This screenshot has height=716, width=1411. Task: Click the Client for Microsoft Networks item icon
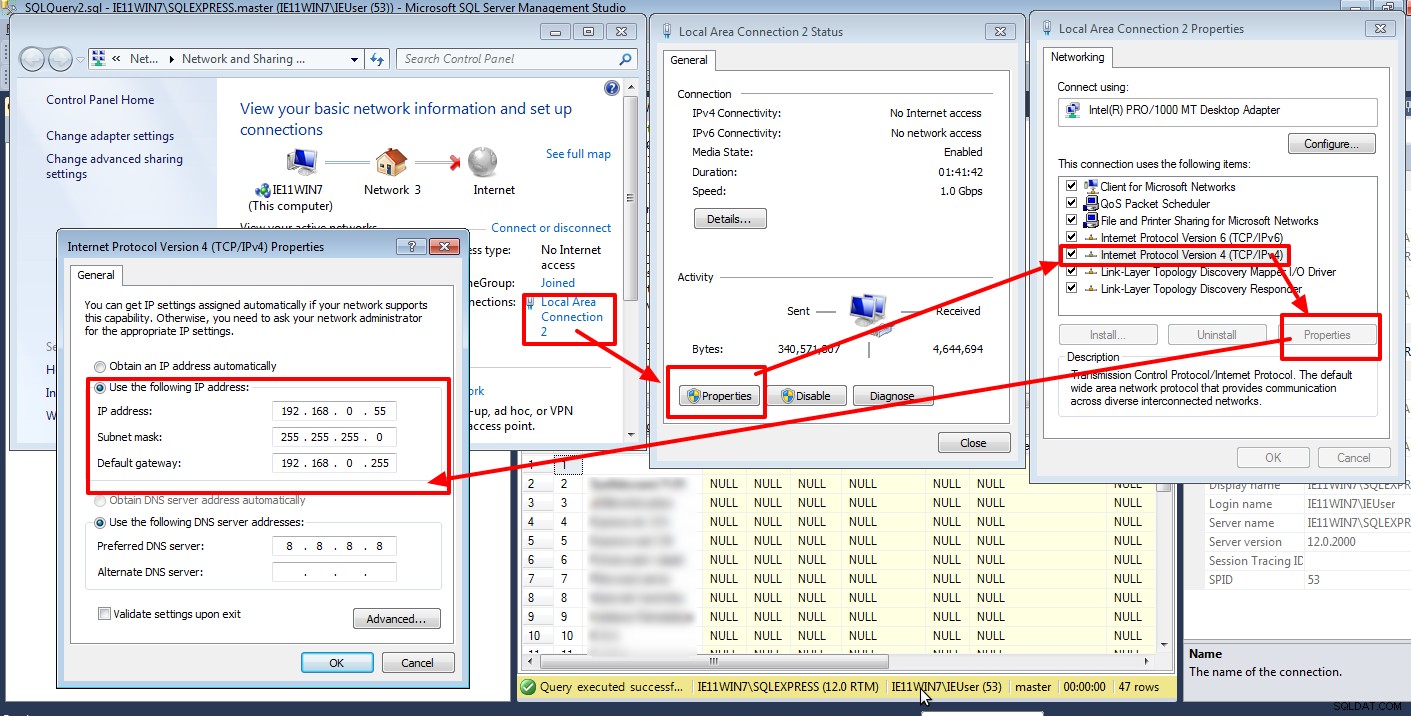pos(1091,187)
